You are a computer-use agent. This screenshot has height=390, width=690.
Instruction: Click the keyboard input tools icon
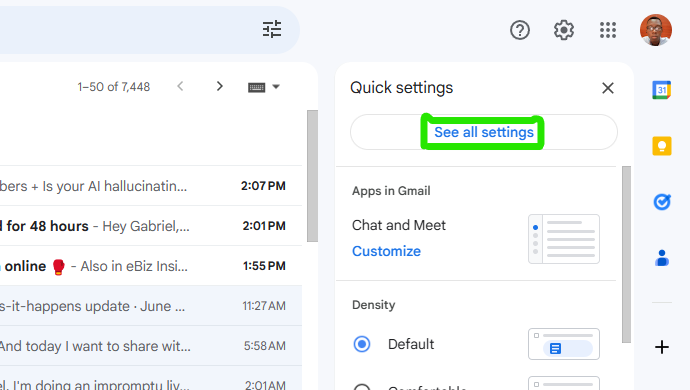pos(257,87)
